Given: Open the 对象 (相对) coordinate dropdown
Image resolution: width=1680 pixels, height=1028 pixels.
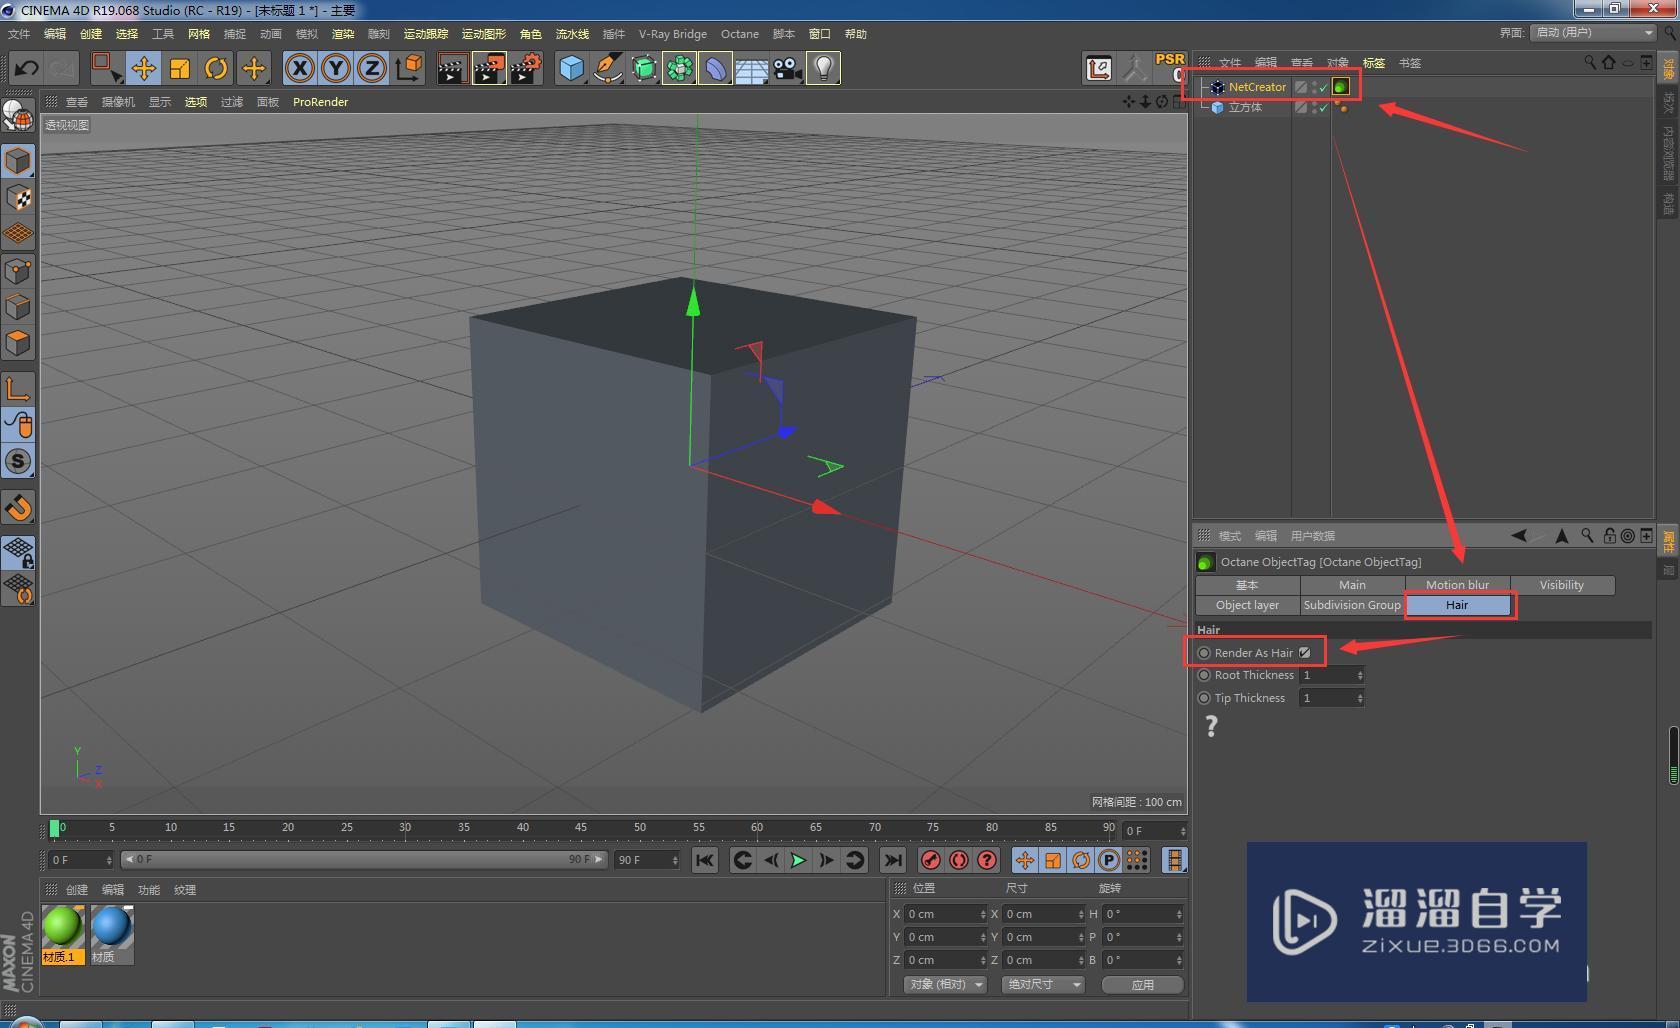Looking at the screenshot, I should tap(945, 984).
